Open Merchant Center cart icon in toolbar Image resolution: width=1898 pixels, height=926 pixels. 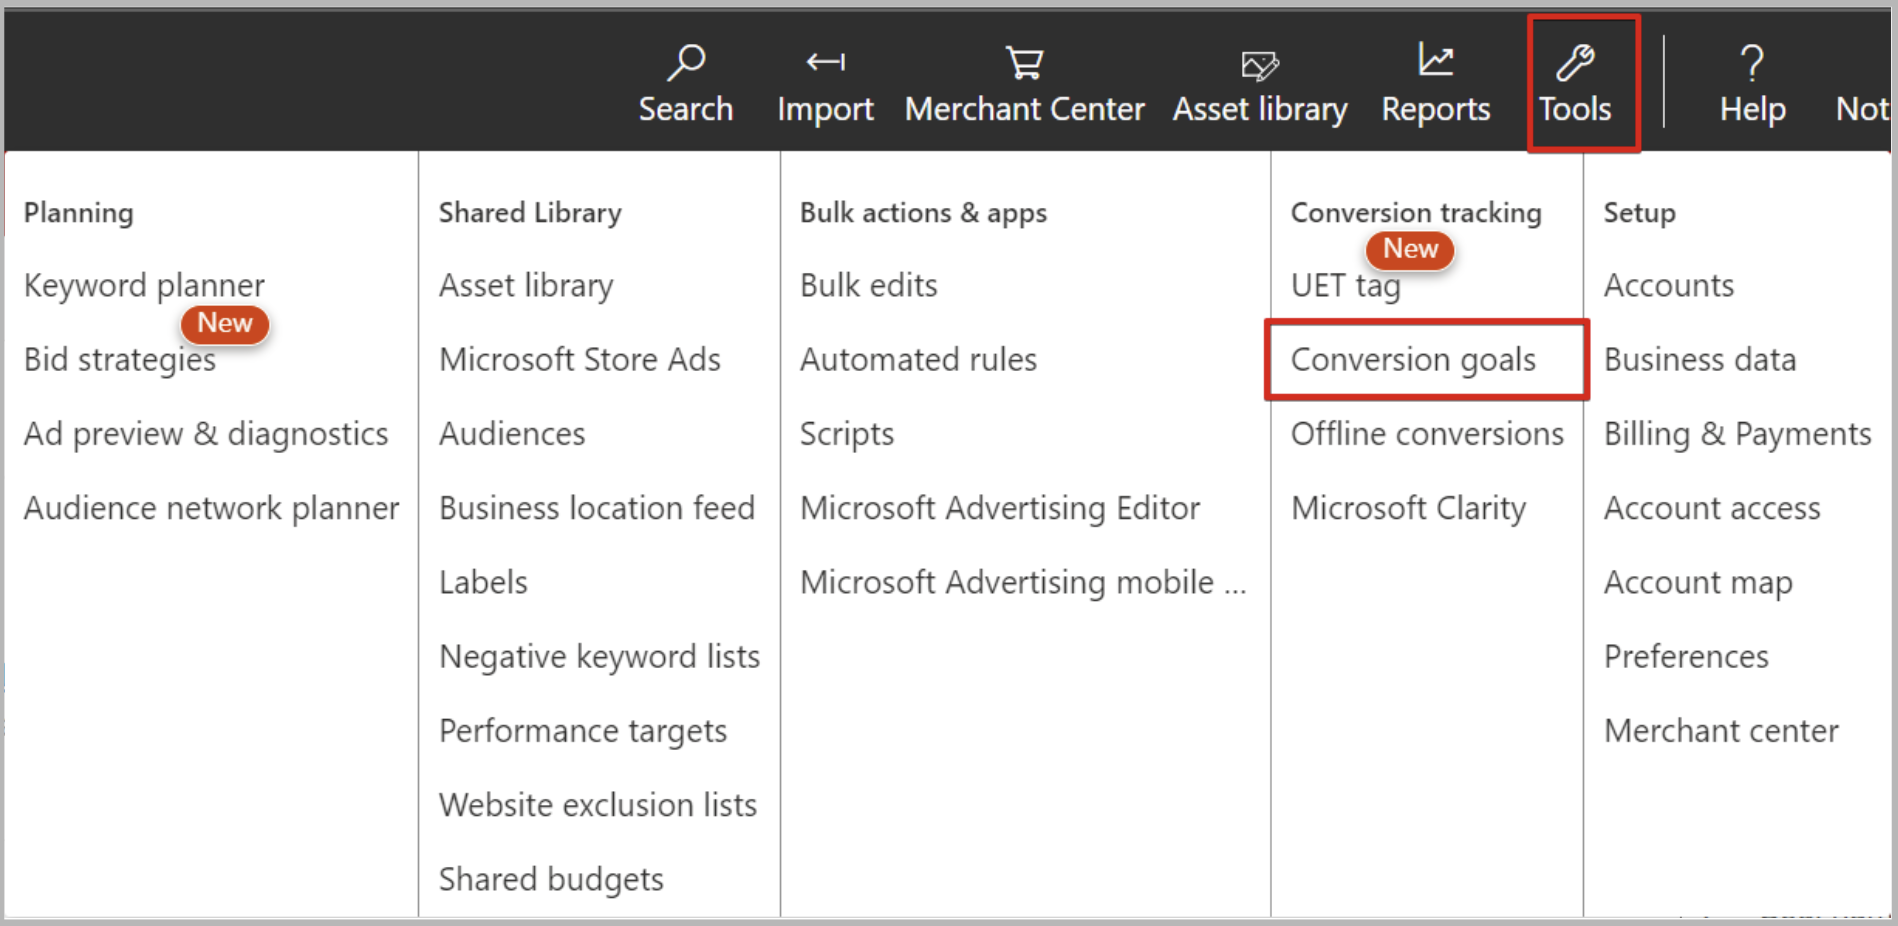[x=1024, y=63]
